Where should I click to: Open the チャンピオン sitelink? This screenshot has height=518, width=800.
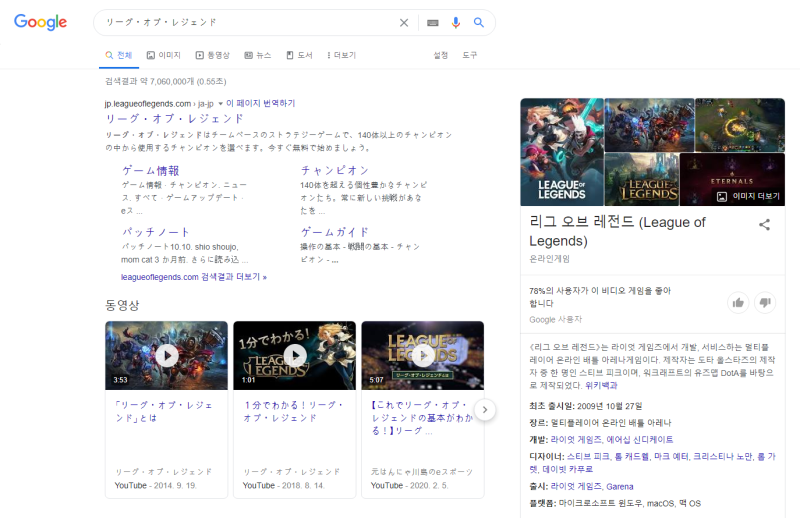pyautogui.click(x=335, y=170)
